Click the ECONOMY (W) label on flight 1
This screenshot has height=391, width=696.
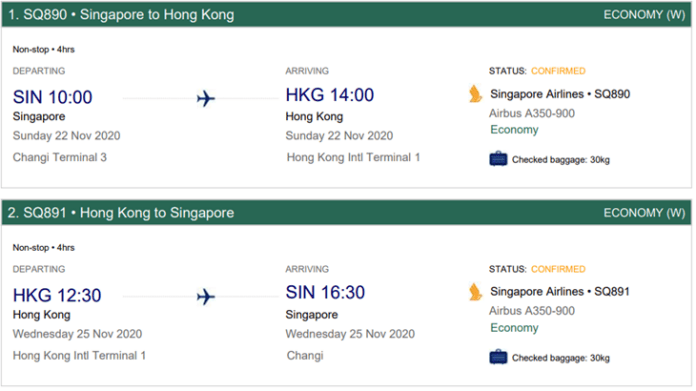(644, 15)
